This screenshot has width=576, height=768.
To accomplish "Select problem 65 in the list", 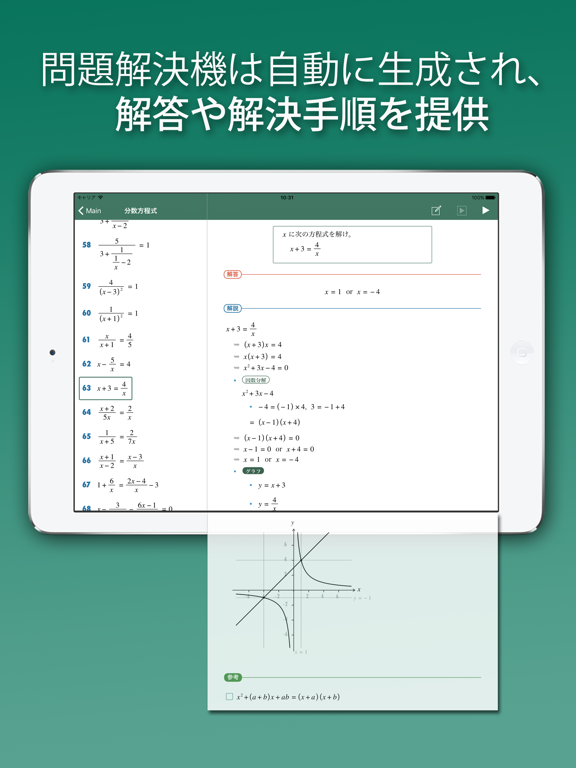I will pyautogui.click(x=109, y=436).
